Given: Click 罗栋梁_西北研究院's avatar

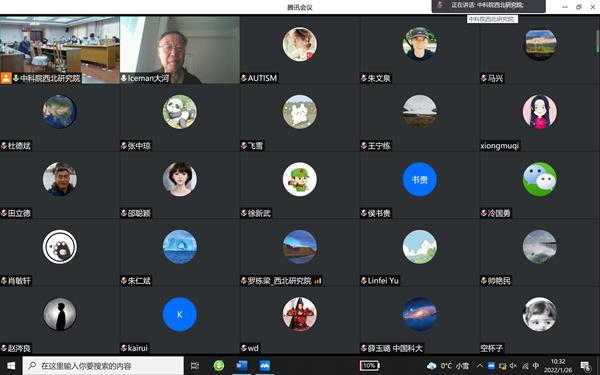Looking at the screenshot, I should click(300, 247).
